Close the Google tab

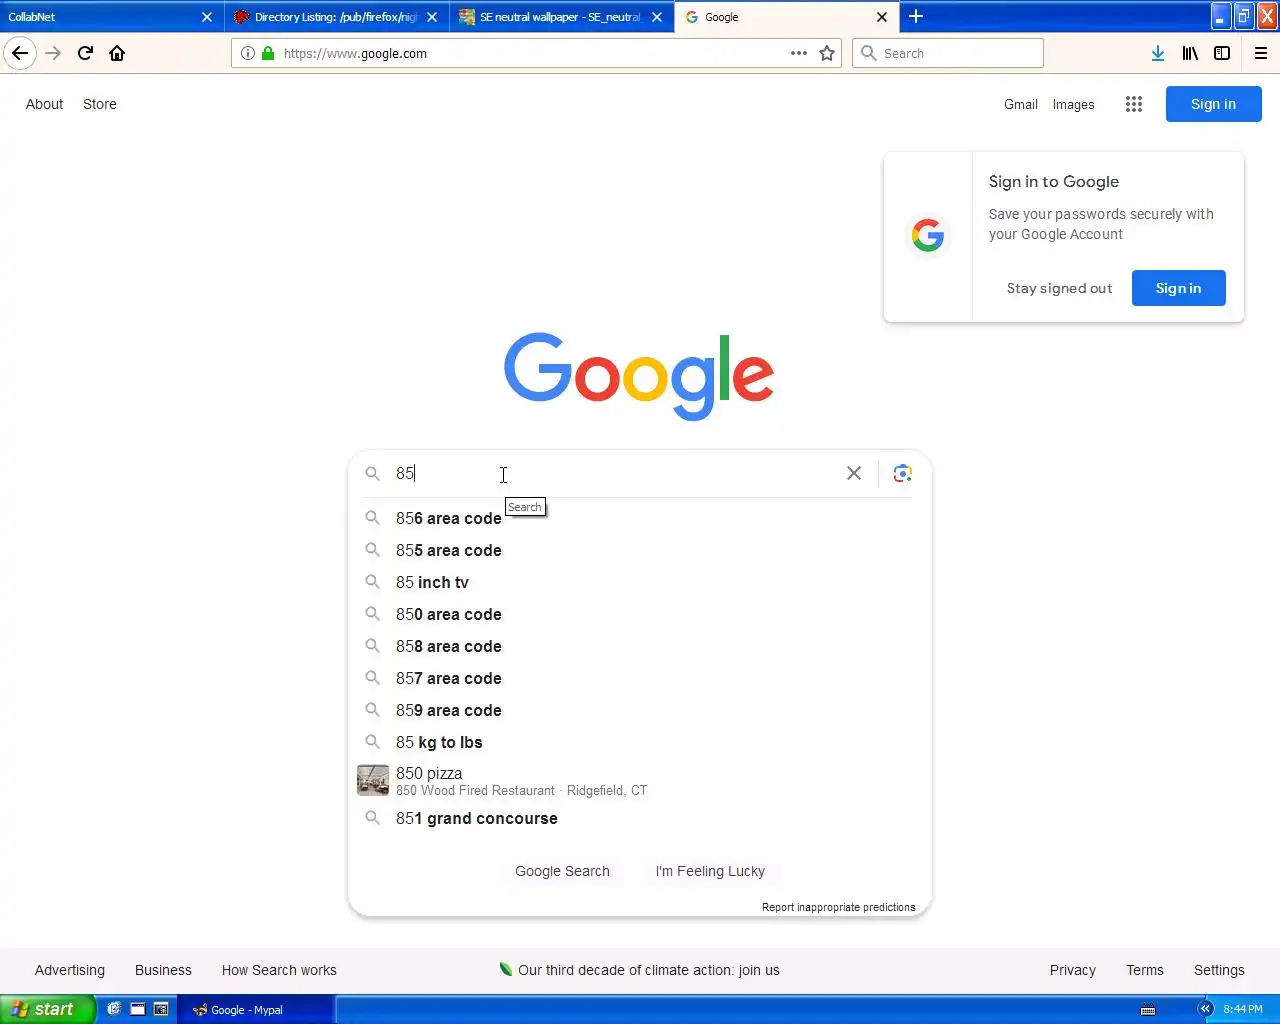[882, 17]
